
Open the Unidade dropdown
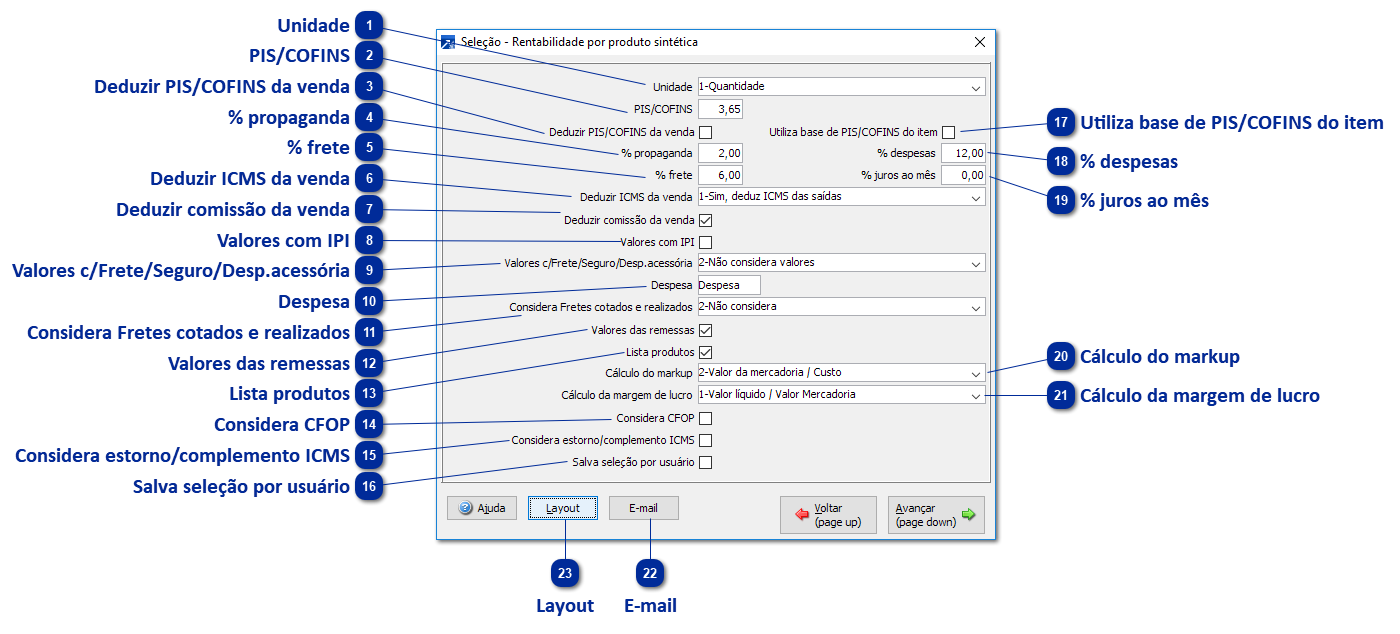(840, 87)
